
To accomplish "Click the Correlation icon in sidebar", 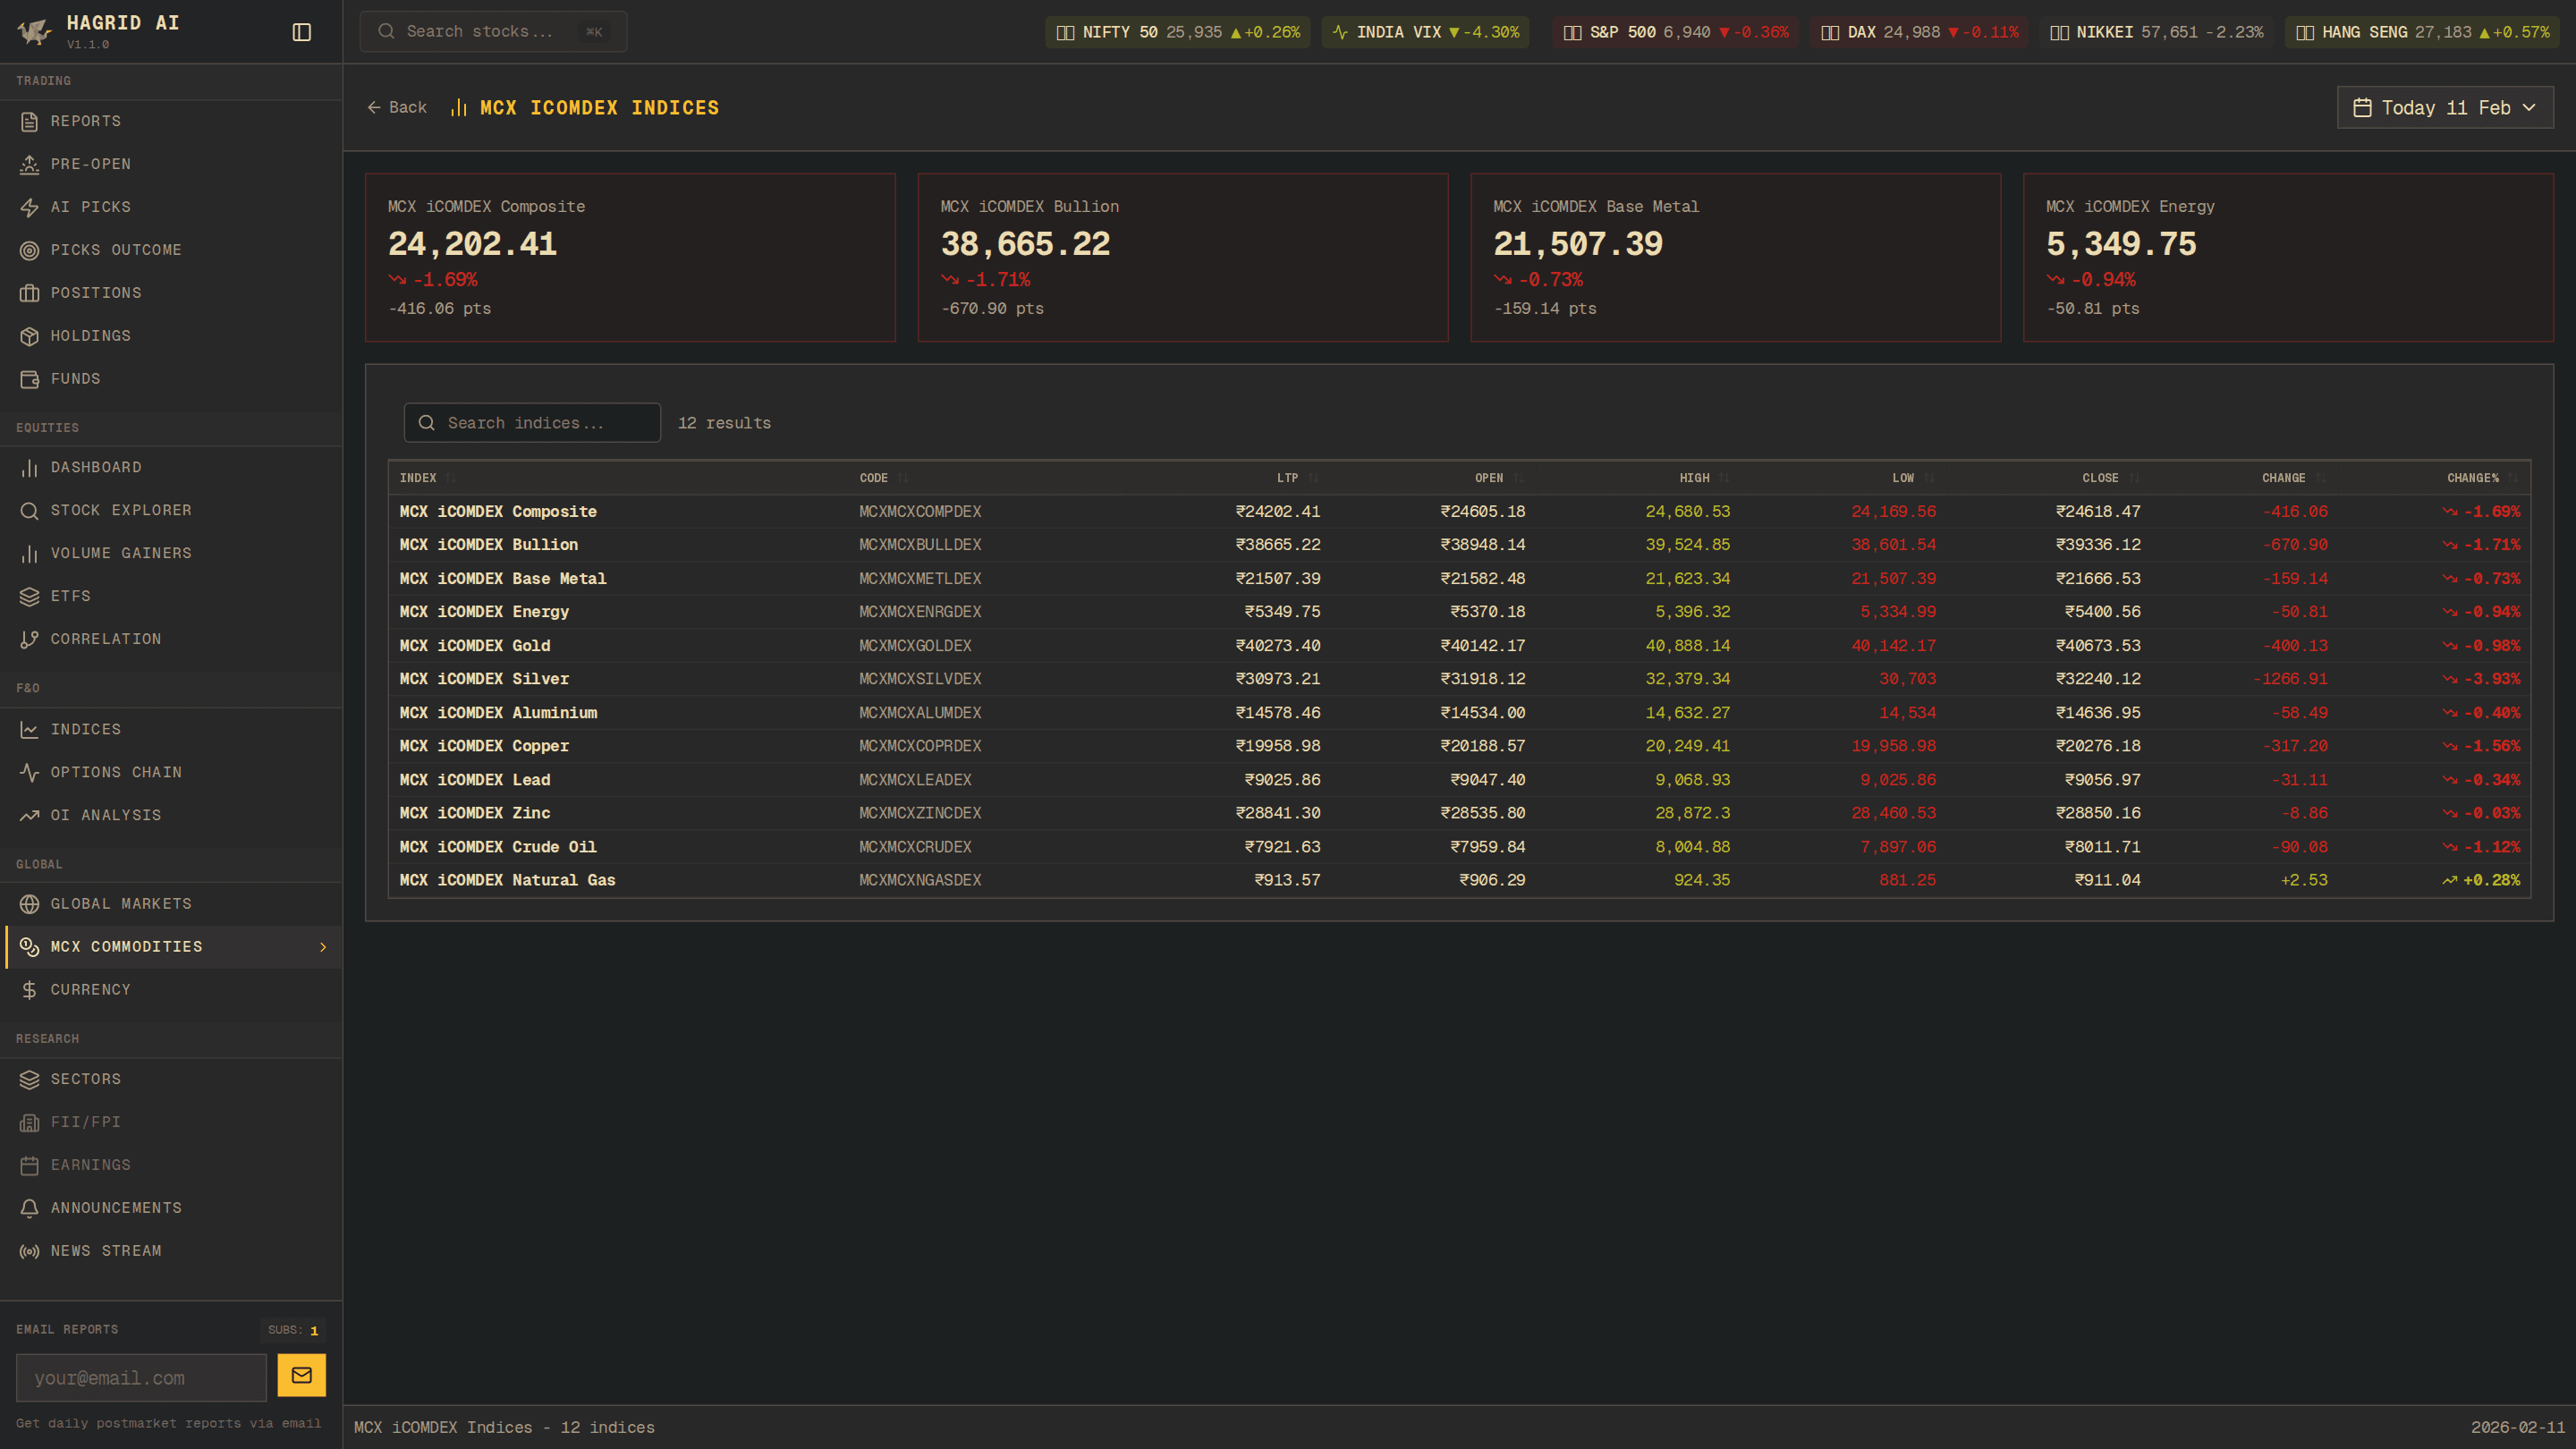I will [x=29, y=639].
